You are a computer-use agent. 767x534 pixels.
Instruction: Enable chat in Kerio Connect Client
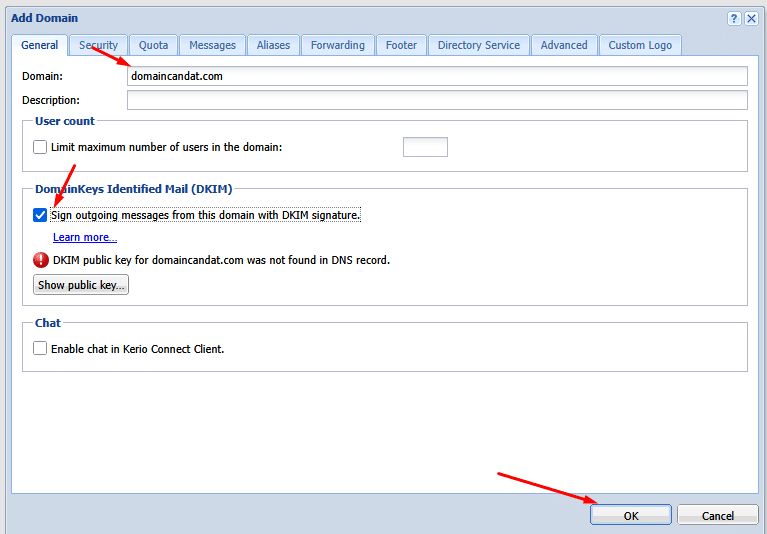click(40, 349)
